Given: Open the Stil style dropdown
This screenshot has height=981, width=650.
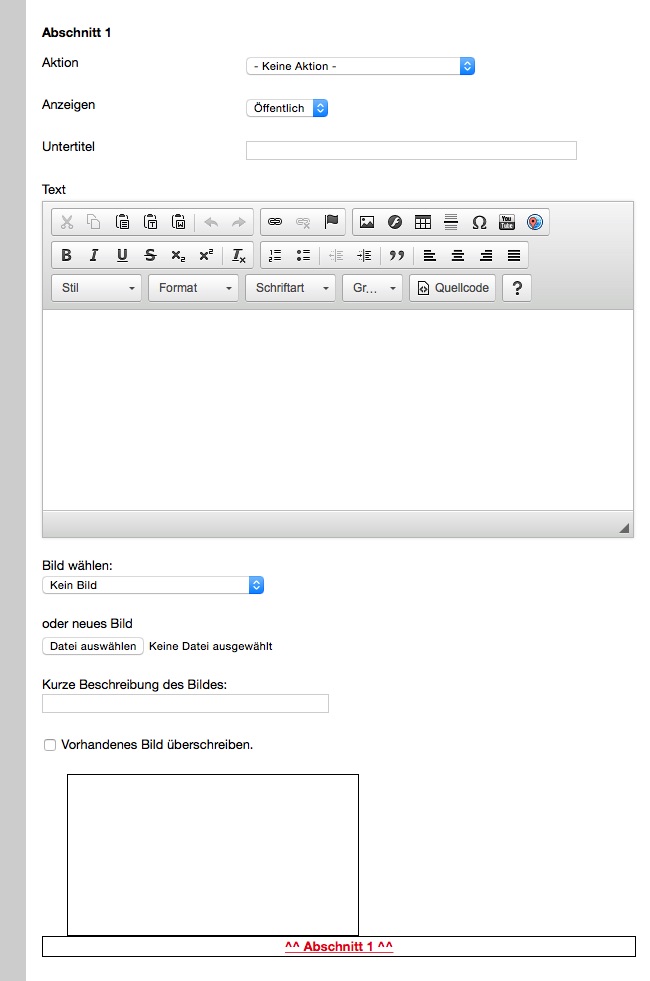Looking at the screenshot, I should (x=97, y=288).
